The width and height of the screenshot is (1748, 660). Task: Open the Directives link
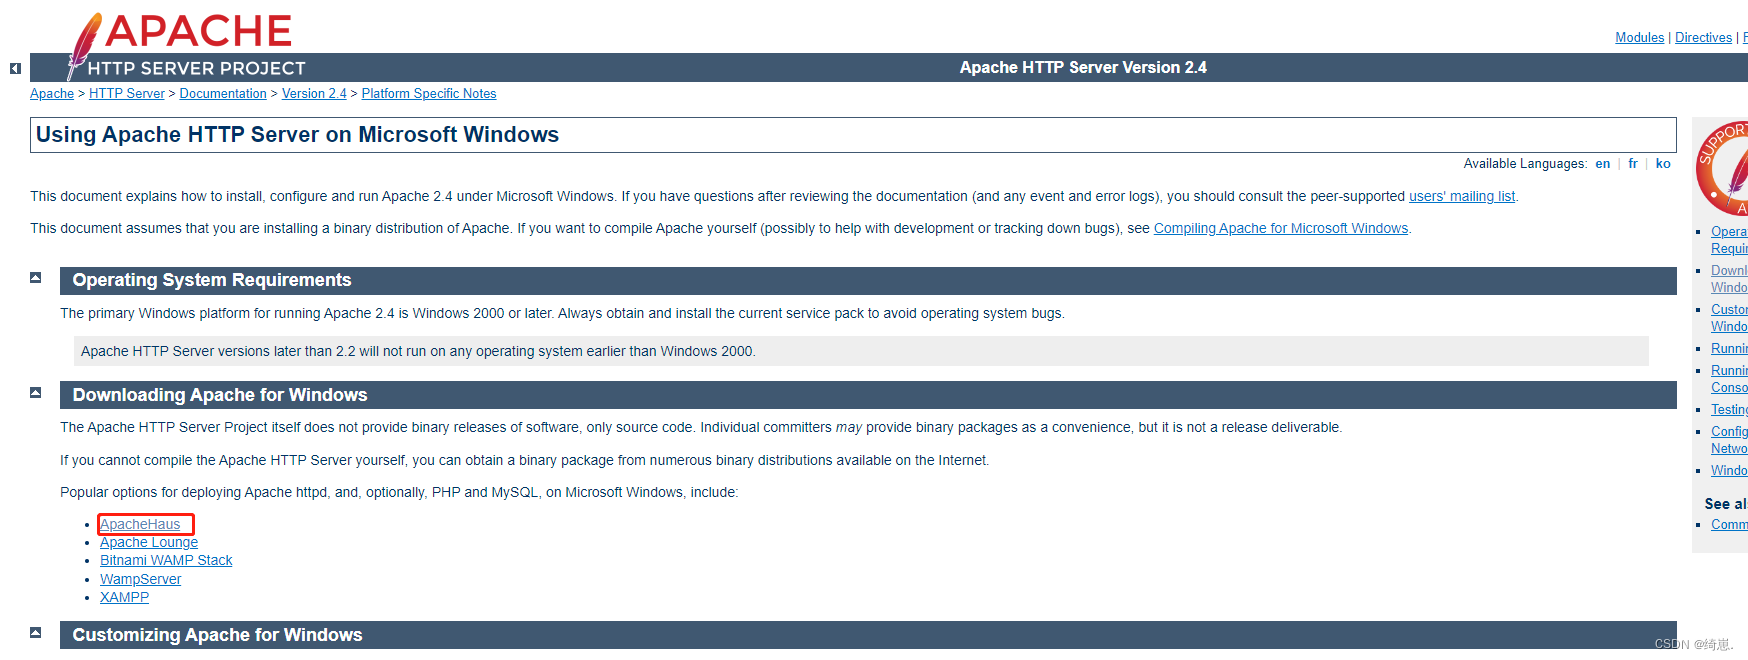click(1703, 37)
